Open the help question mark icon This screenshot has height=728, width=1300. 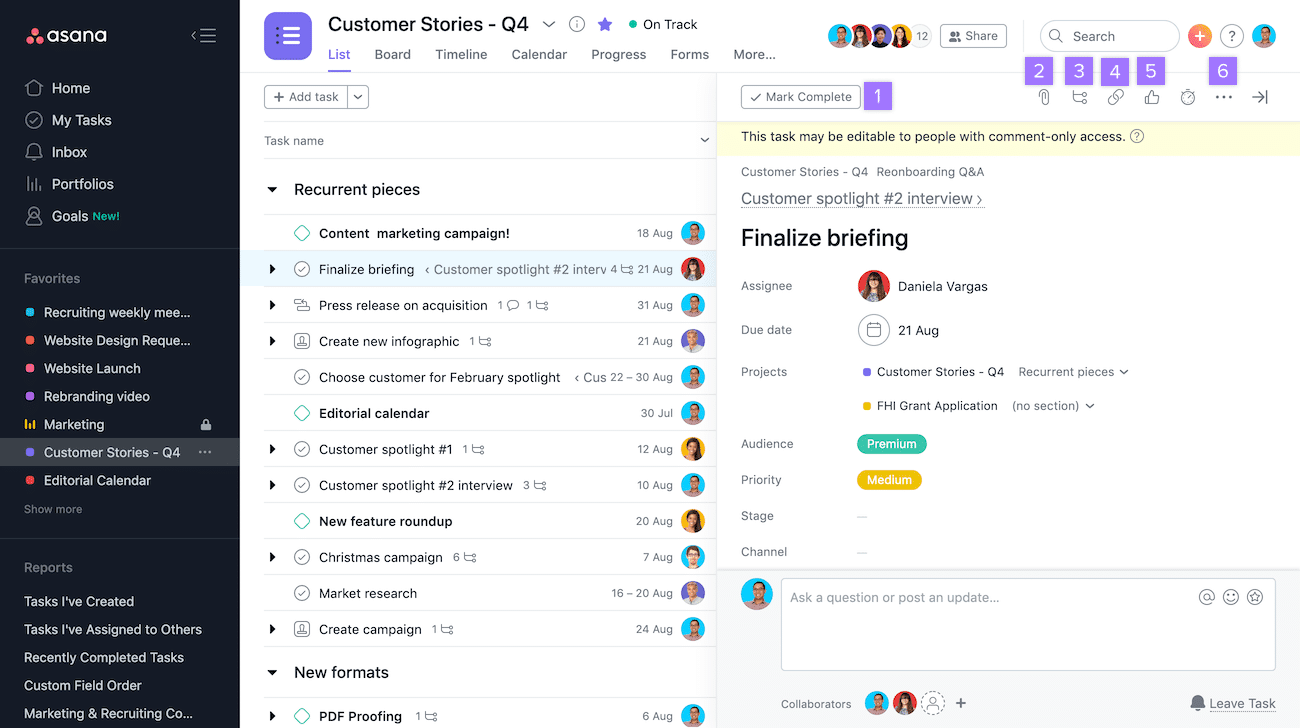pyautogui.click(x=1232, y=36)
